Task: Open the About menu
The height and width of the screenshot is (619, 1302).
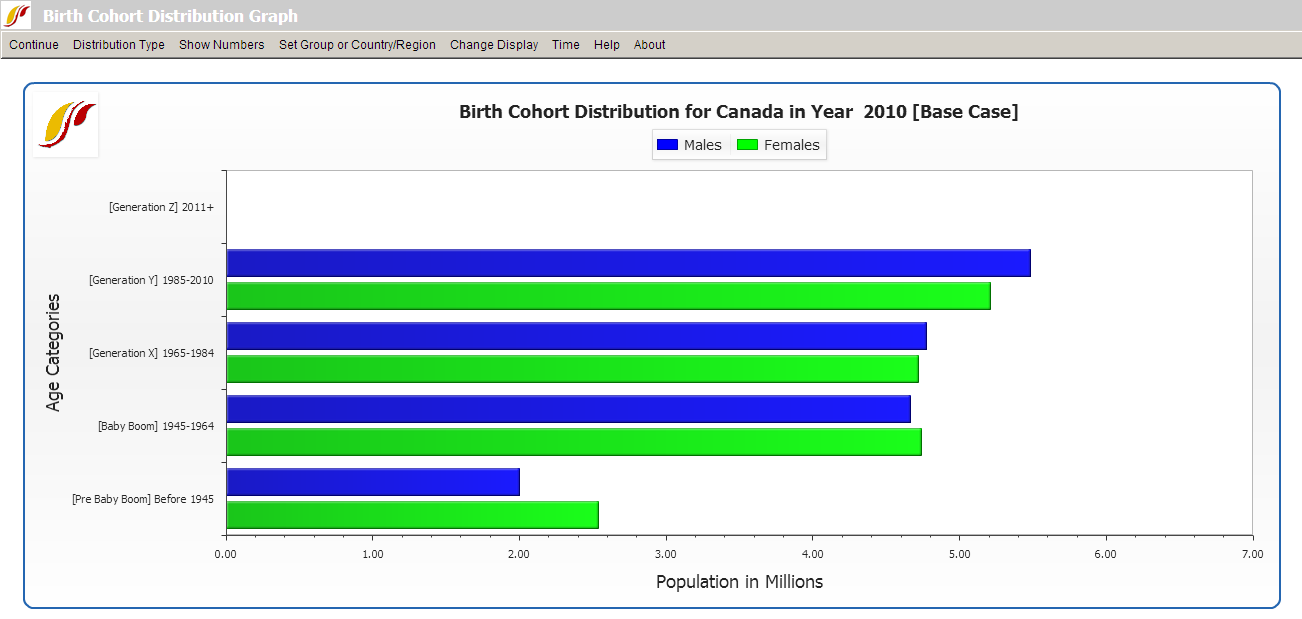Action: tap(649, 44)
